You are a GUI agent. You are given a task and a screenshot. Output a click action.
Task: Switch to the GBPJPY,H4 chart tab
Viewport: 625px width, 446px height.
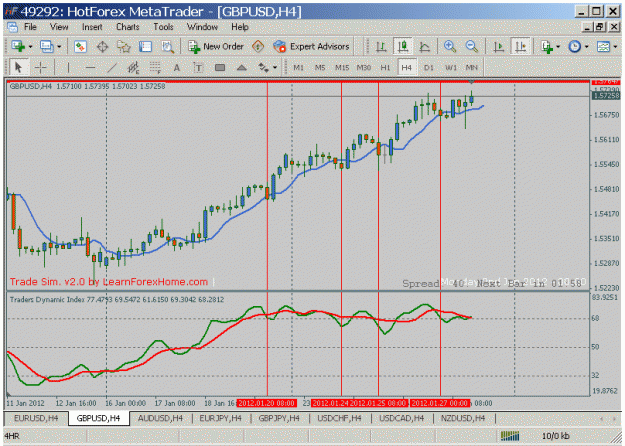click(x=279, y=418)
